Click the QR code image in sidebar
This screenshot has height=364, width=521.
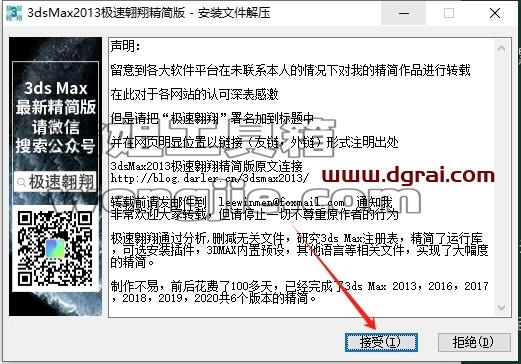pyautogui.click(x=55, y=249)
